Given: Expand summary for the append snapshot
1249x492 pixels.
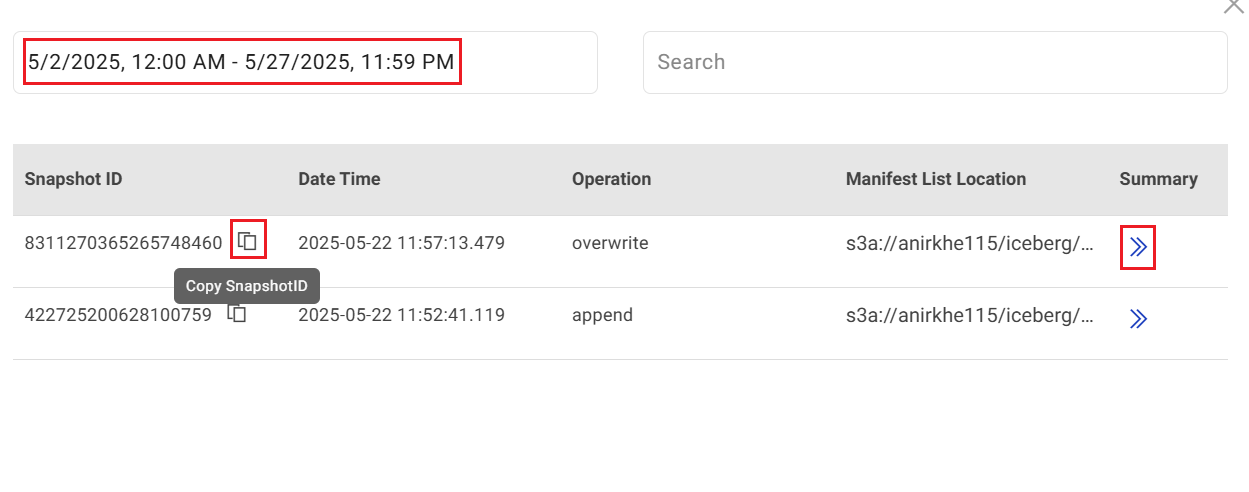Looking at the screenshot, I should point(1137,319).
